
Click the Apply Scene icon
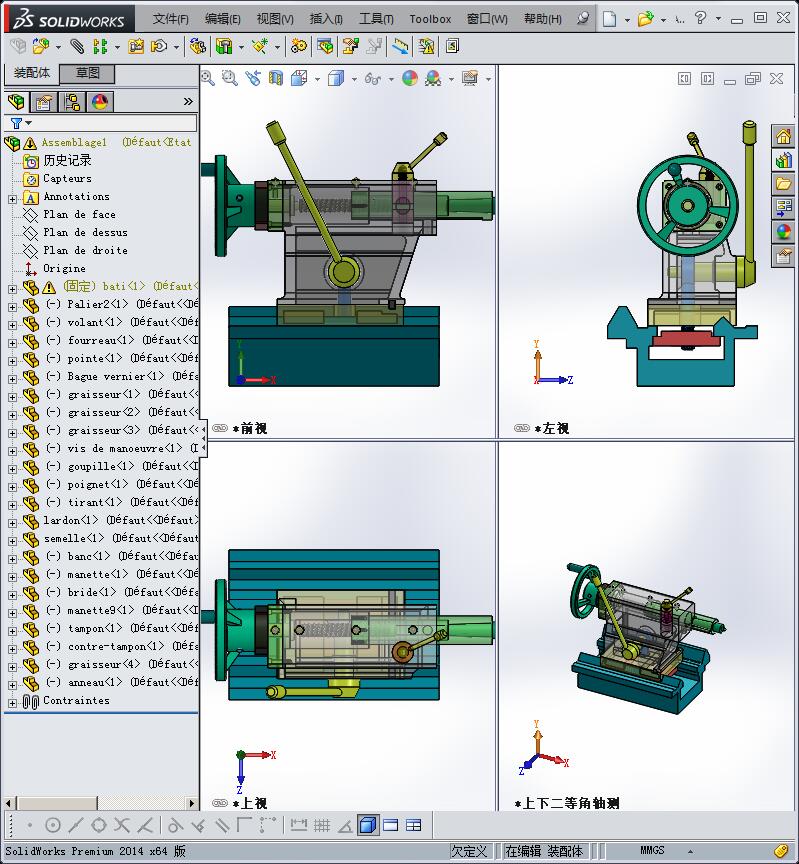coord(433,78)
